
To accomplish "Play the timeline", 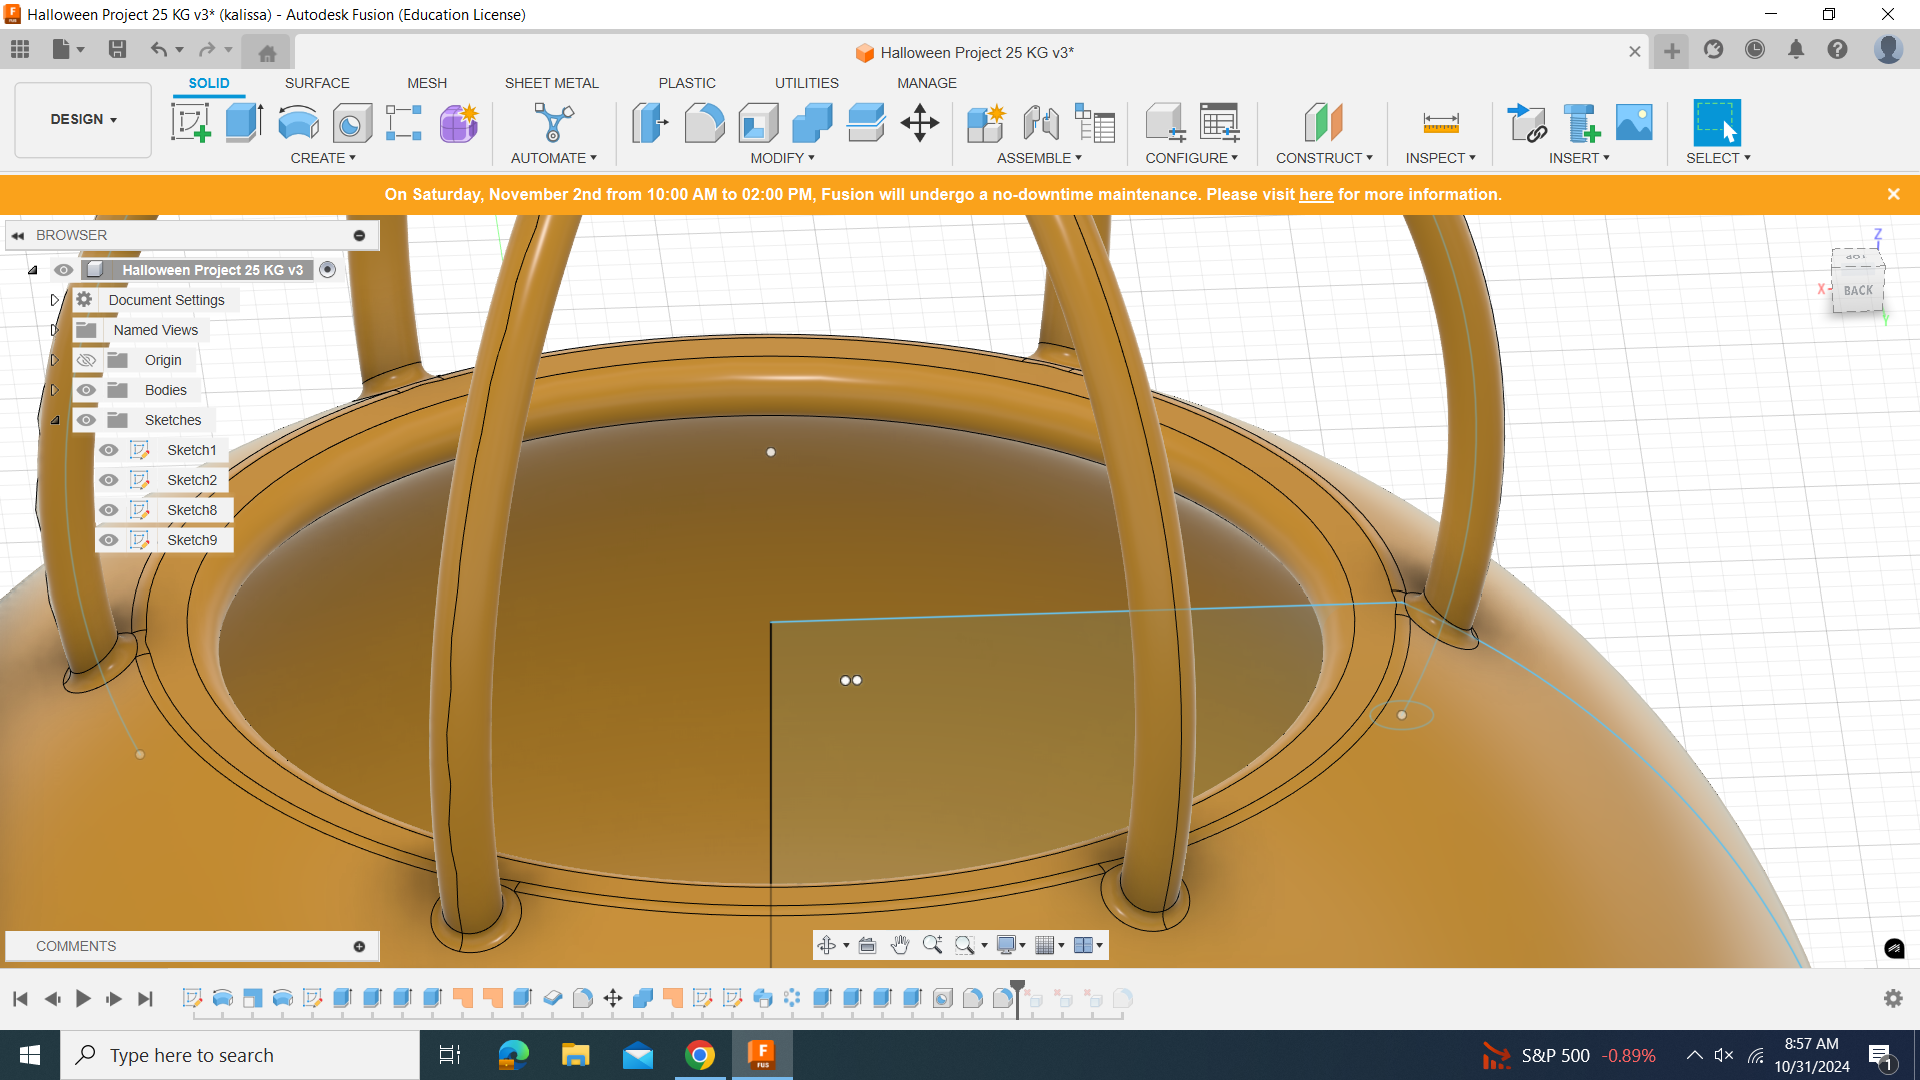I will coord(83,999).
